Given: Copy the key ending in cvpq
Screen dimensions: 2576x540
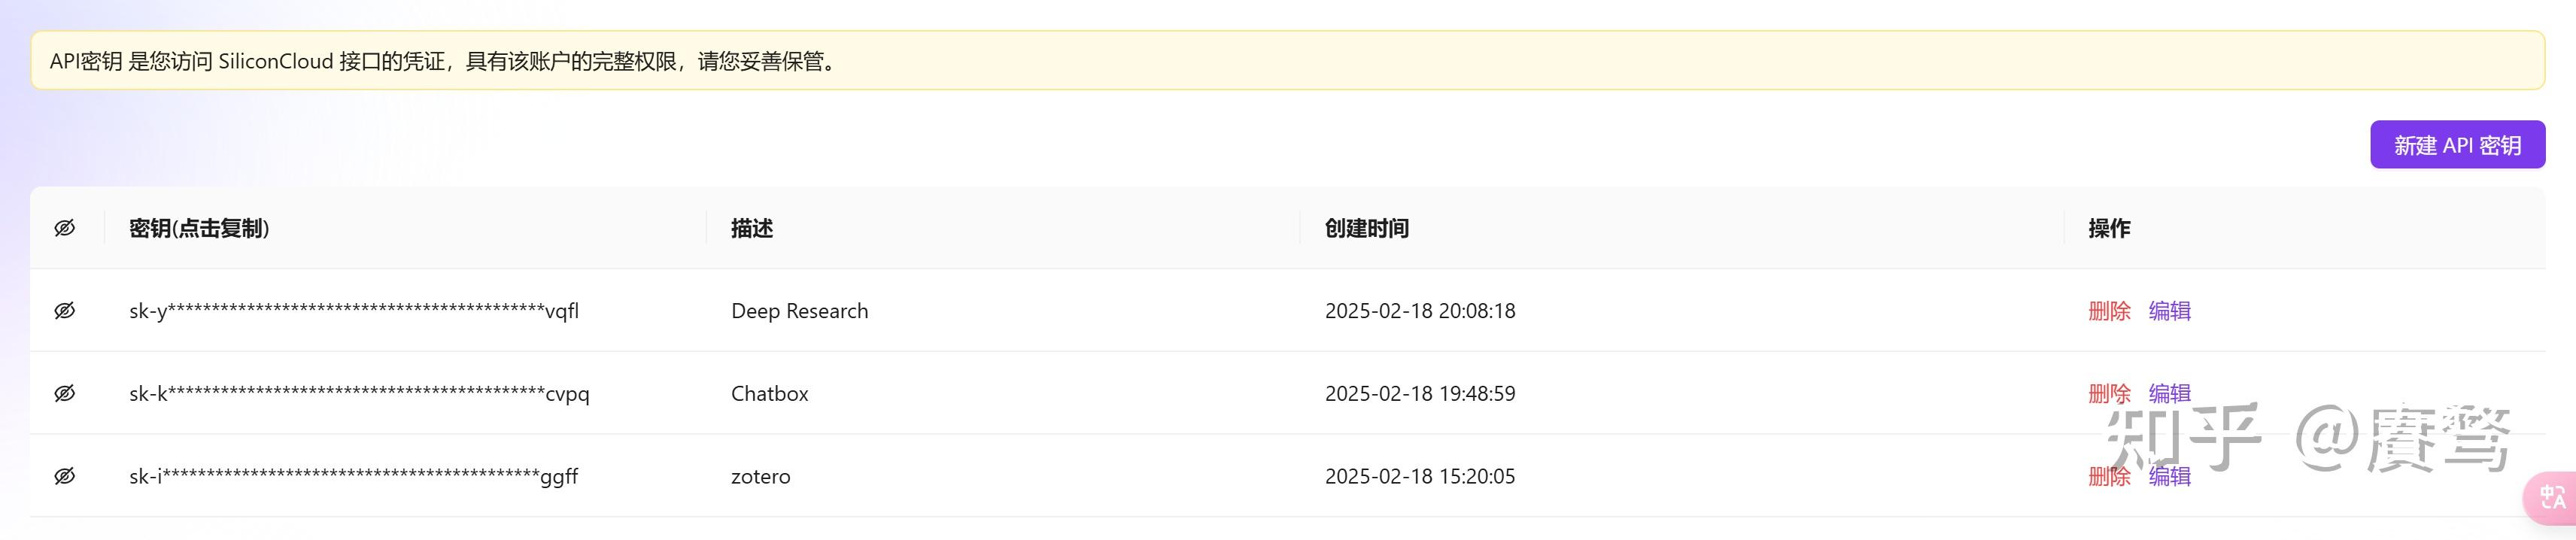Looking at the screenshot, I should point(359,393).
